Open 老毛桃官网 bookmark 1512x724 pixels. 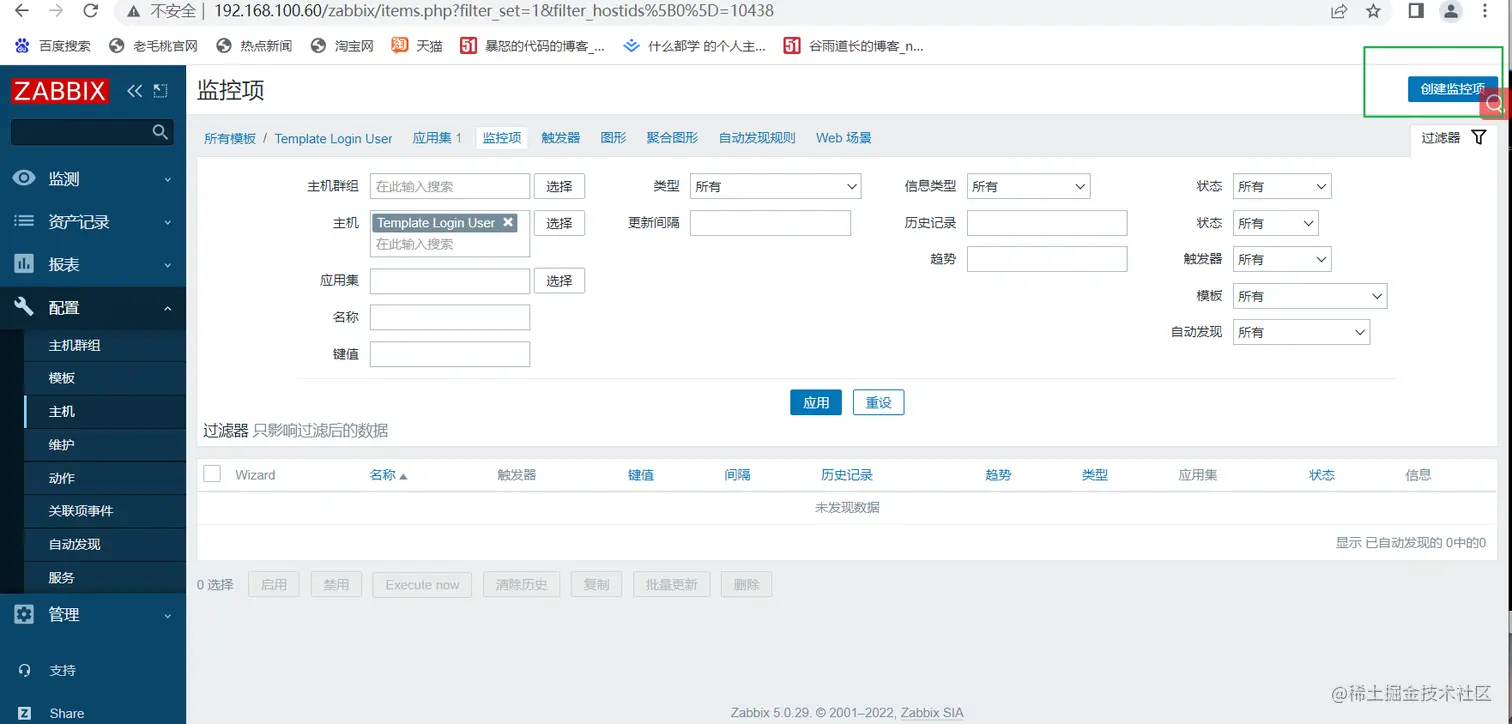tap(153, 46)
